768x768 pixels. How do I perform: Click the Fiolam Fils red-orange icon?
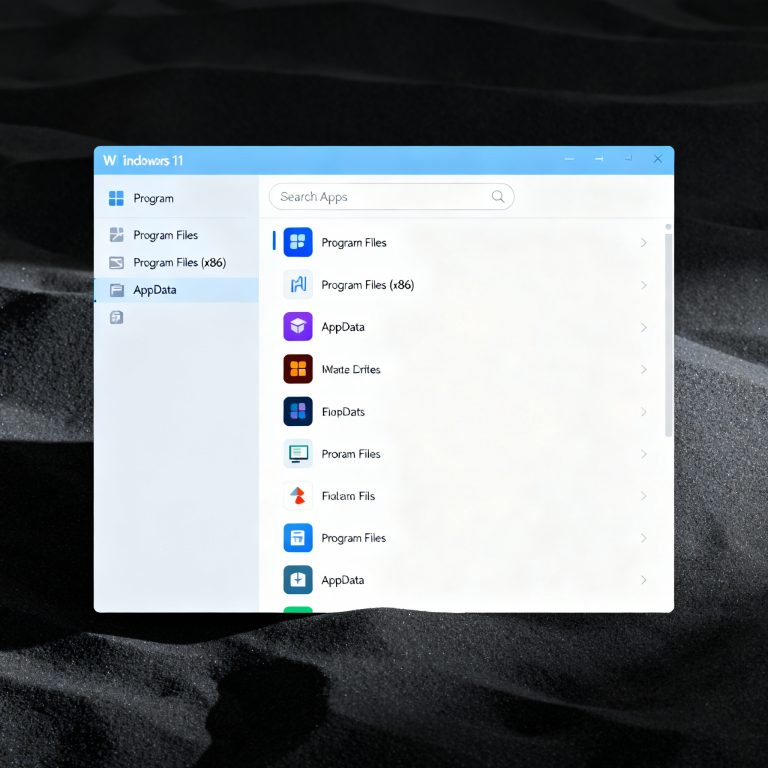coord(298,495)
